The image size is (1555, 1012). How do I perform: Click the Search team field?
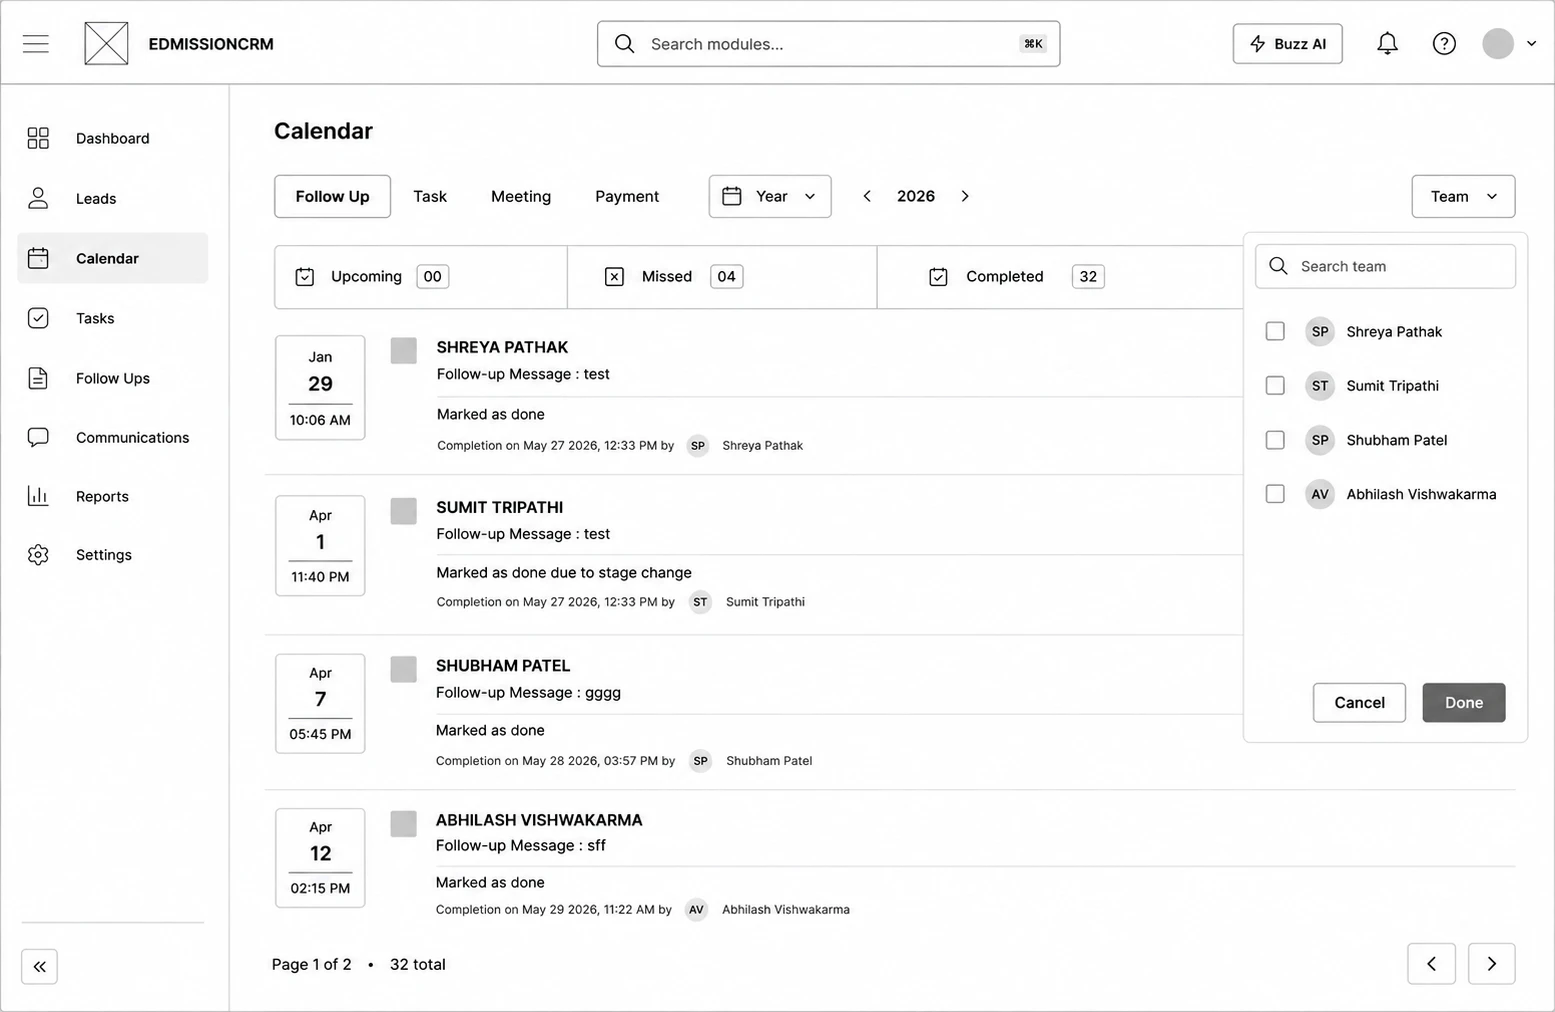click(1385, 266)
